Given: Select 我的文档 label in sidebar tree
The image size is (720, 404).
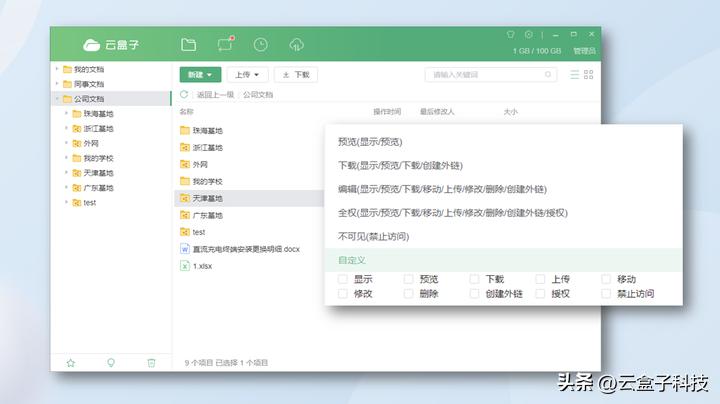Looking at the screenshot, I should click(89, 69).
